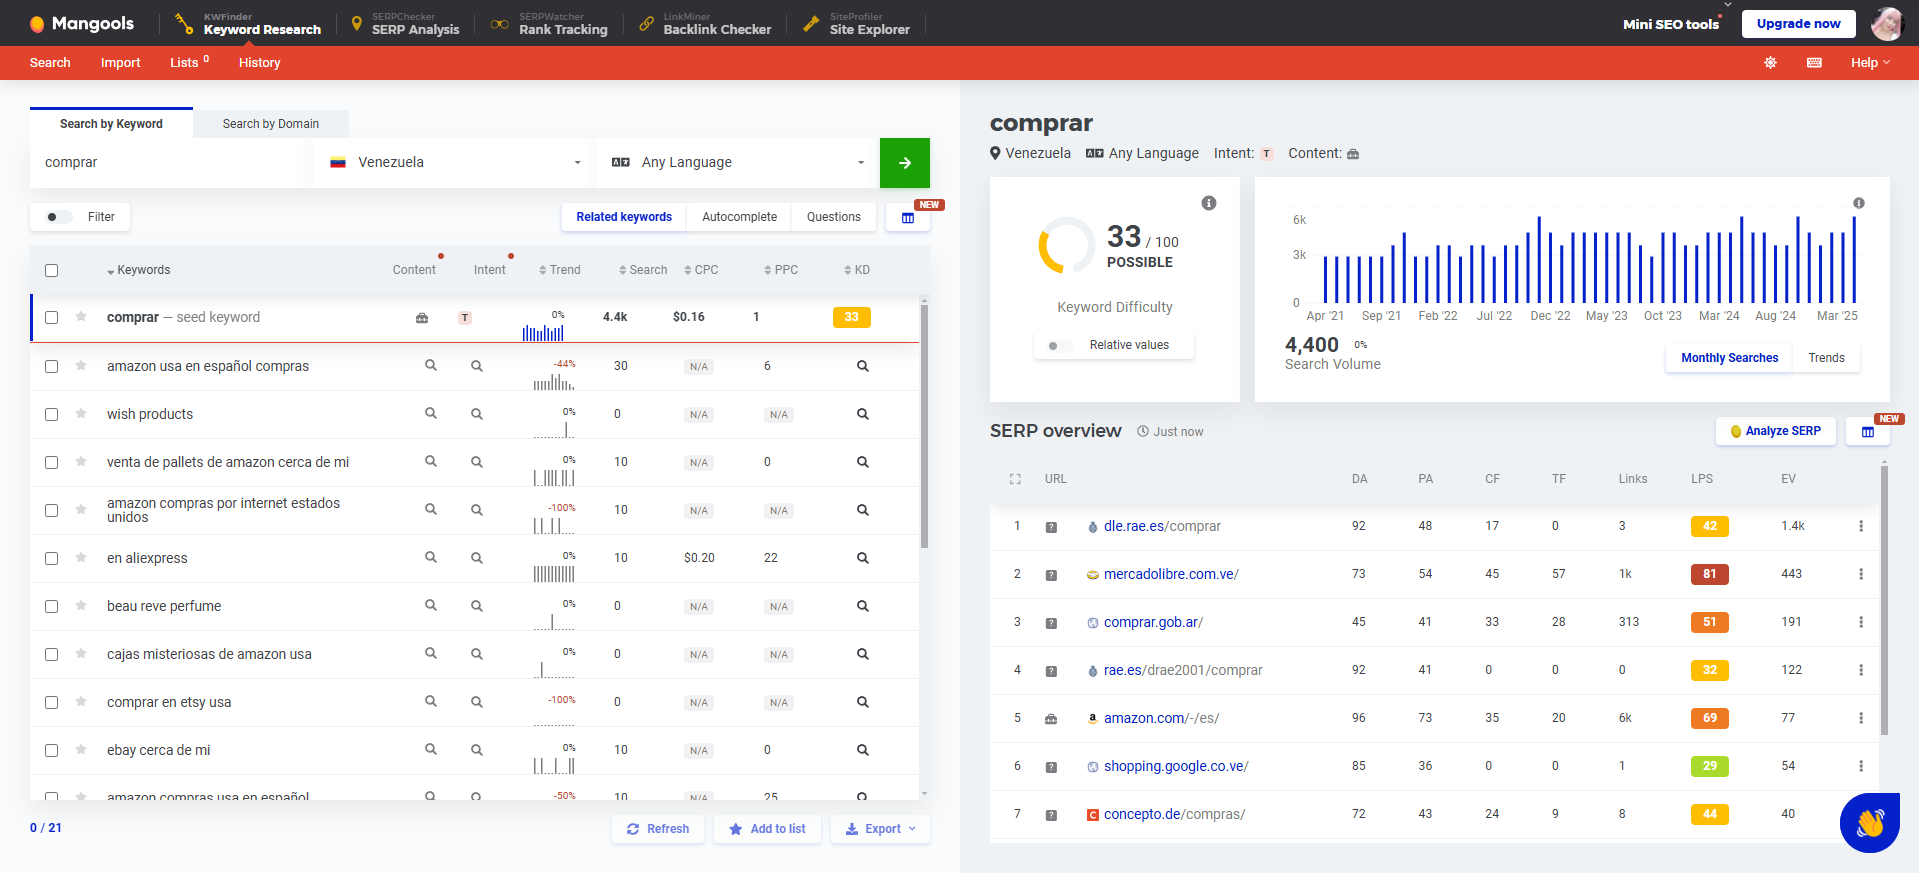The image size is (1919, 873).
Task: Switch to Search by Domain tab
Action: [271, 124]
